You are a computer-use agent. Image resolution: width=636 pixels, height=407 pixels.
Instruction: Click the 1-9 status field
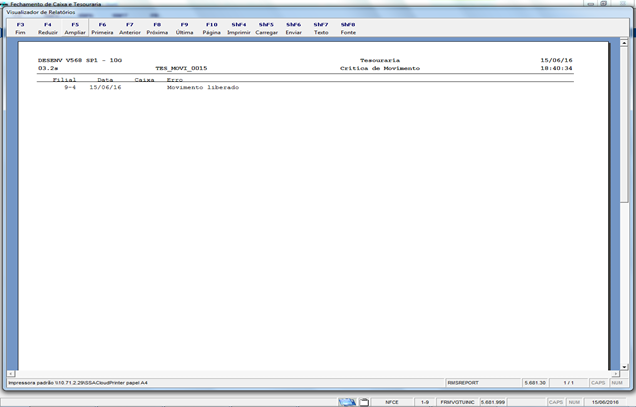click(425, 402)
